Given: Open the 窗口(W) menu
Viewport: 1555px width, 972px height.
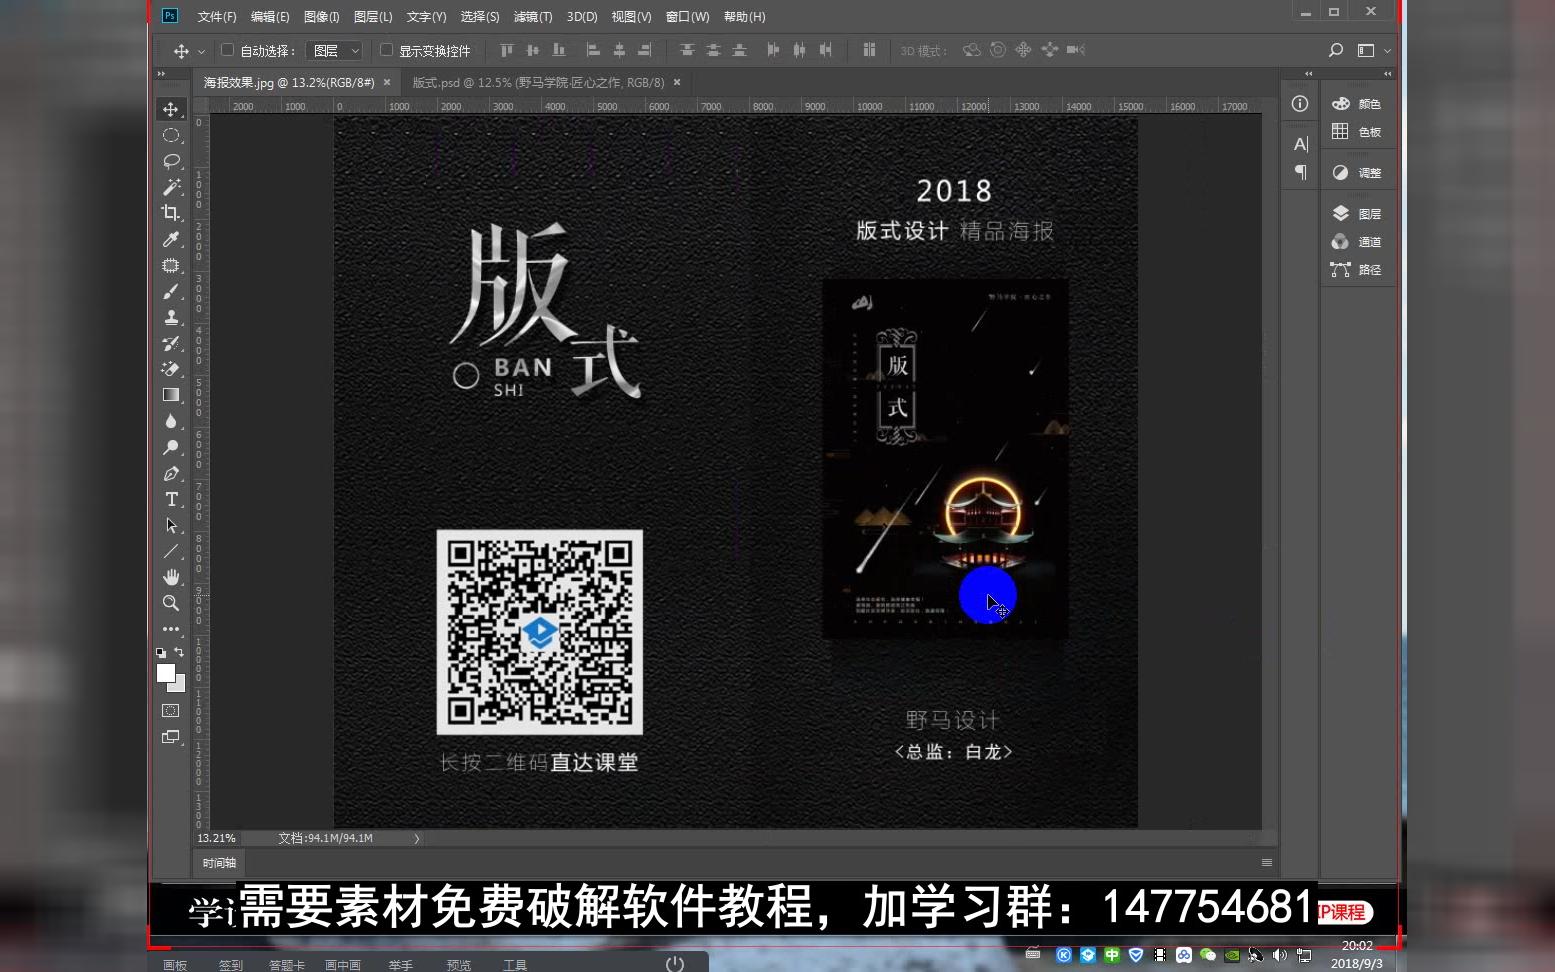Looking at the screenshot, I should tap(687, 17).
